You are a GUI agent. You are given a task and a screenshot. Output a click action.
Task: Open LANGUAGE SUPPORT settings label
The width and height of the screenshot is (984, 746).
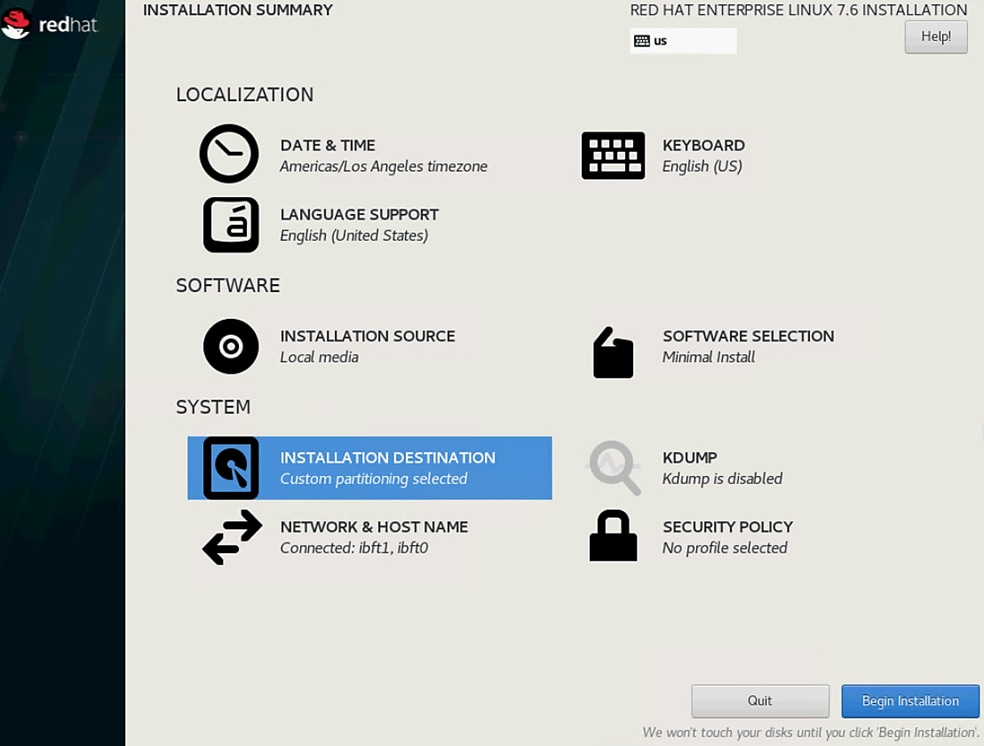(x=359, y=215)
